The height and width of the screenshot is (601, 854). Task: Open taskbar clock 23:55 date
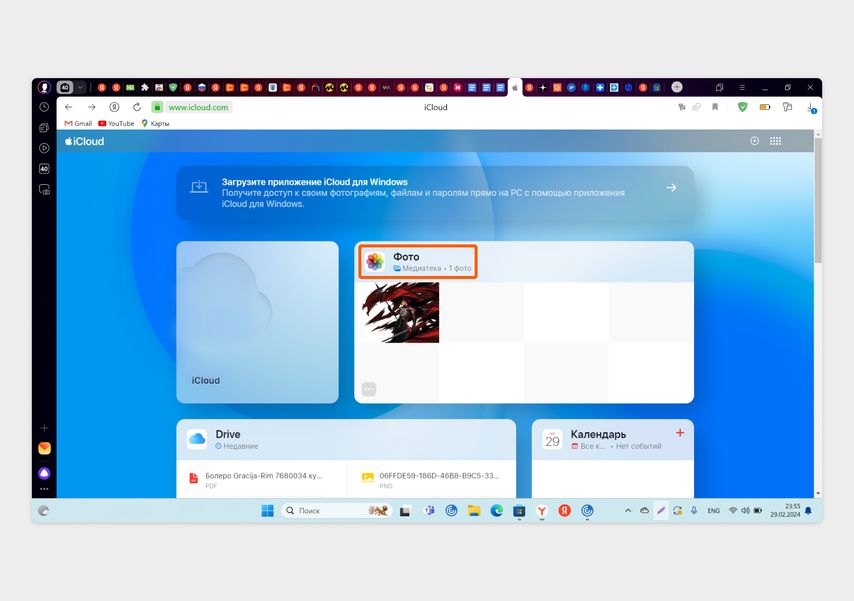(x=785, y=511)
